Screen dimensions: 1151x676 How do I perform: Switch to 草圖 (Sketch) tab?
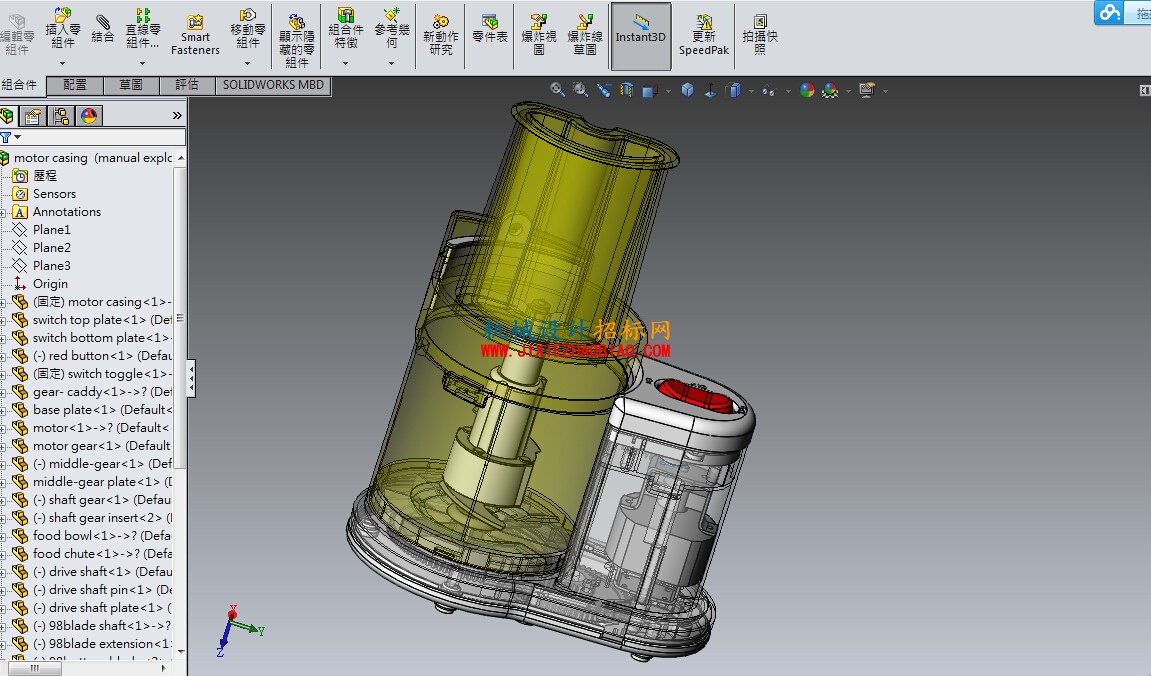(131, 85)
